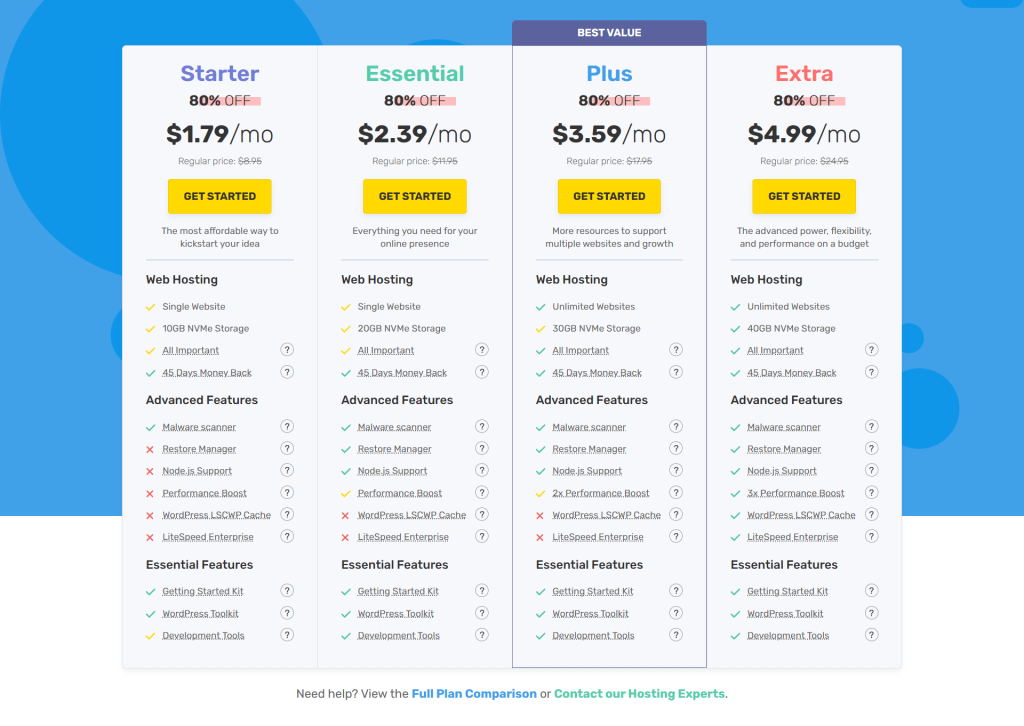Click help icon beside Starter All Important
Image resolution: width=1024 pixels, height=726 pixels.
click(287, 350)
